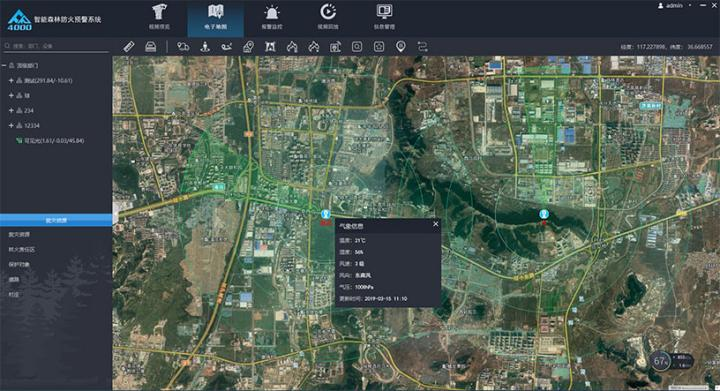The image size is (720, 391).
Task: Click the square magnifier search-area icon
Action: pyautogui.click(x=357, y=46)
